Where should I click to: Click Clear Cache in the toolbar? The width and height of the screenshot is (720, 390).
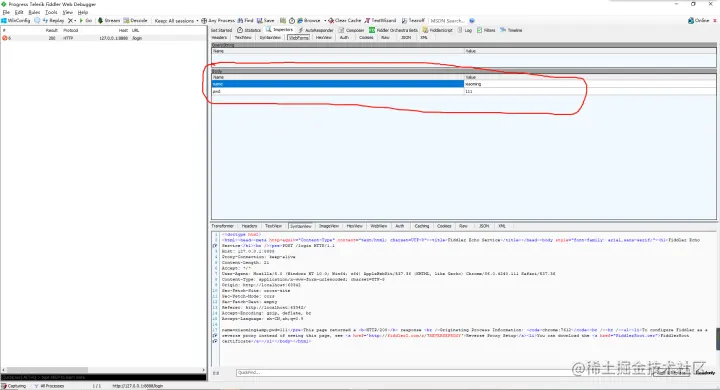click(344, 21)
